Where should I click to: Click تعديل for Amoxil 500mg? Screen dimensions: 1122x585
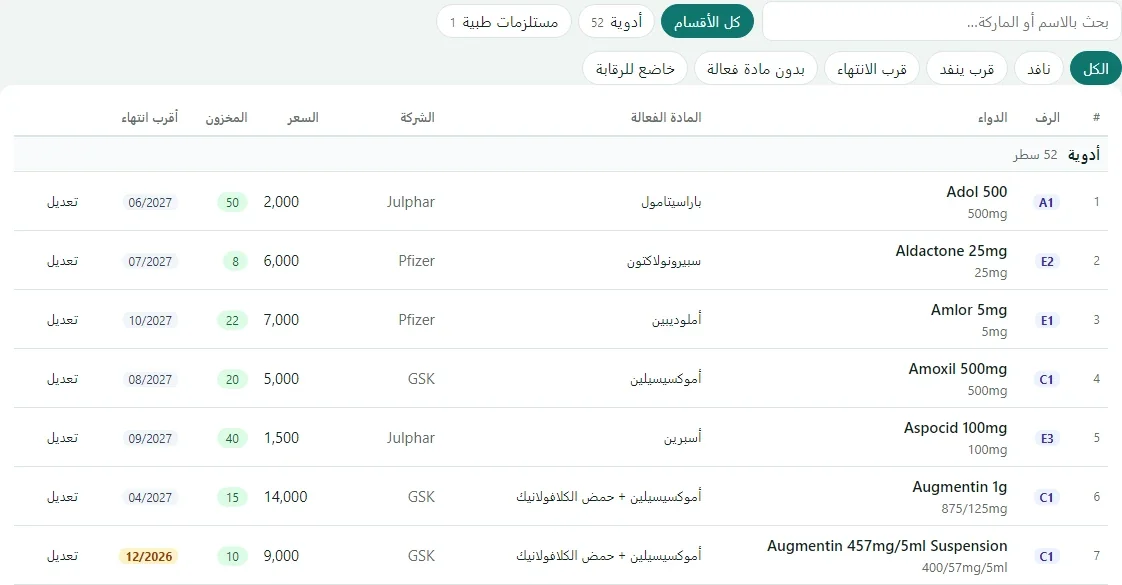click(62, 379)
